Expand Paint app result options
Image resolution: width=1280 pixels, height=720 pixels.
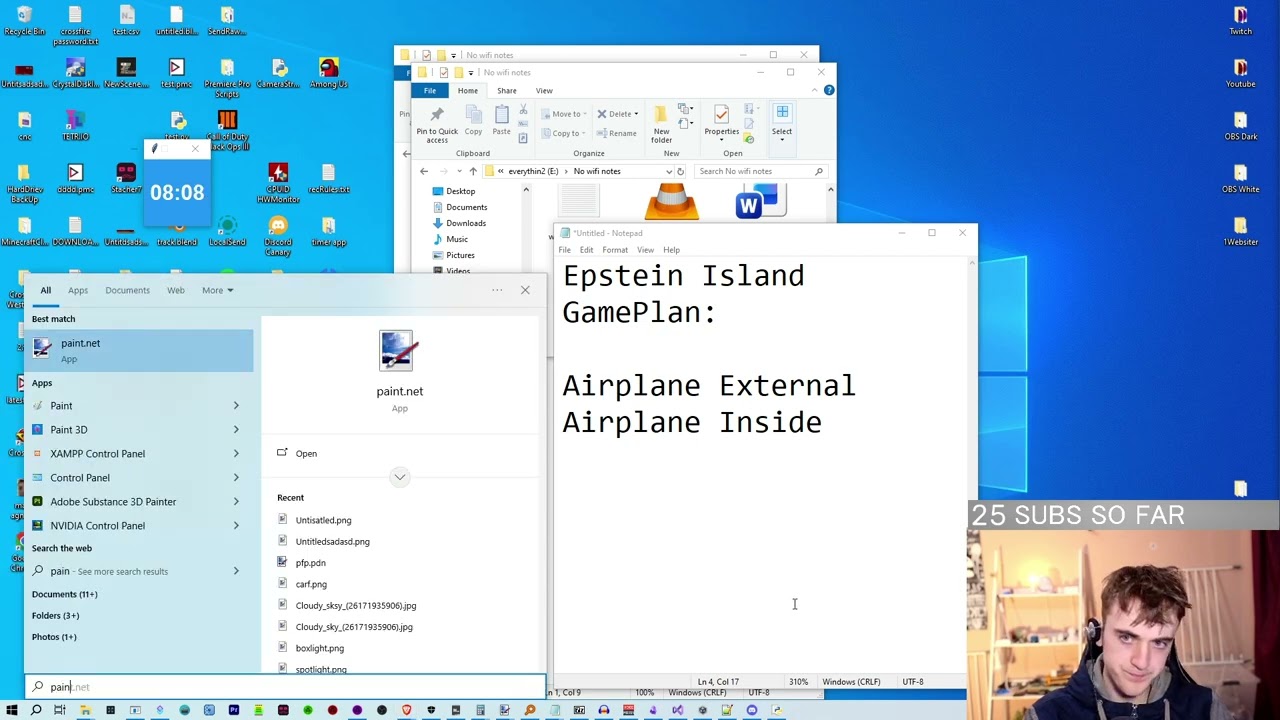pyautogui.click(x=236, y=406)
